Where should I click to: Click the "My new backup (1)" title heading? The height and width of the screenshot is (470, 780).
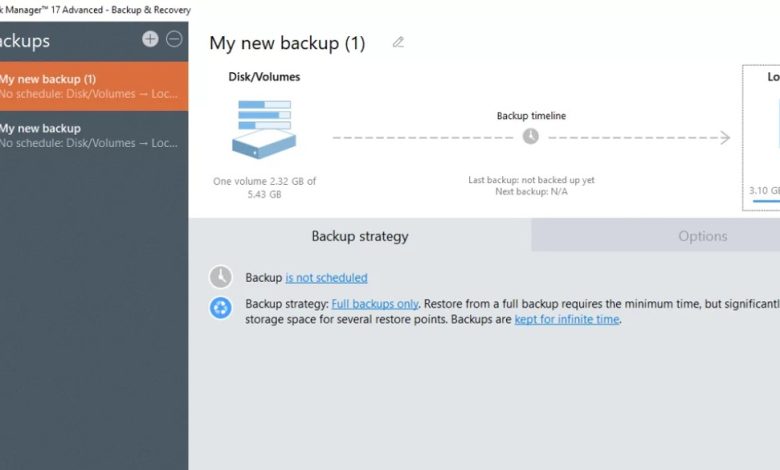tap(287, 43)
